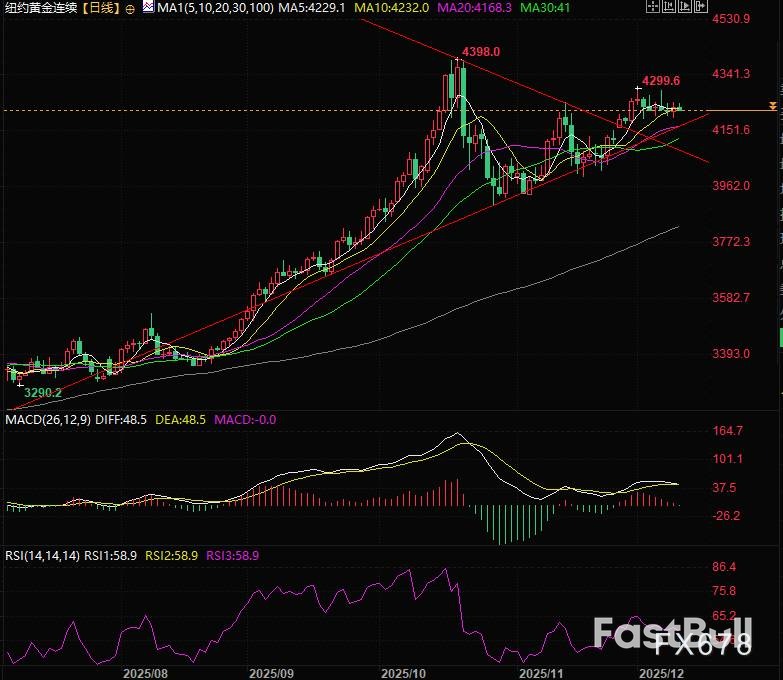Image resolution: width=783 pixels, height=680 pixels.
Task: Toggle the MA20:4168.3 magenta legend entry
Action: click(x=477, y=8)
